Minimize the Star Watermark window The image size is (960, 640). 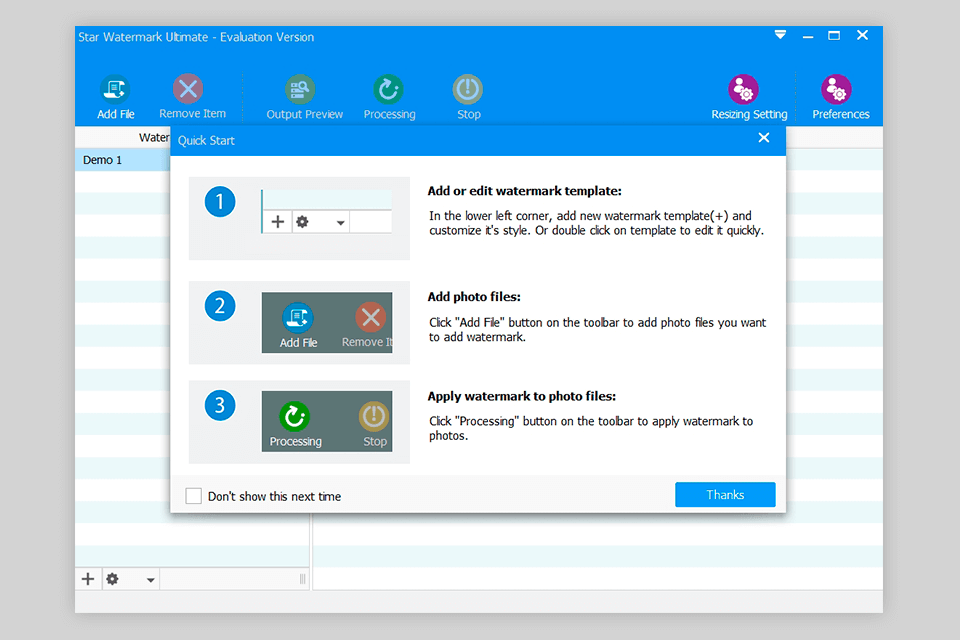808,37
